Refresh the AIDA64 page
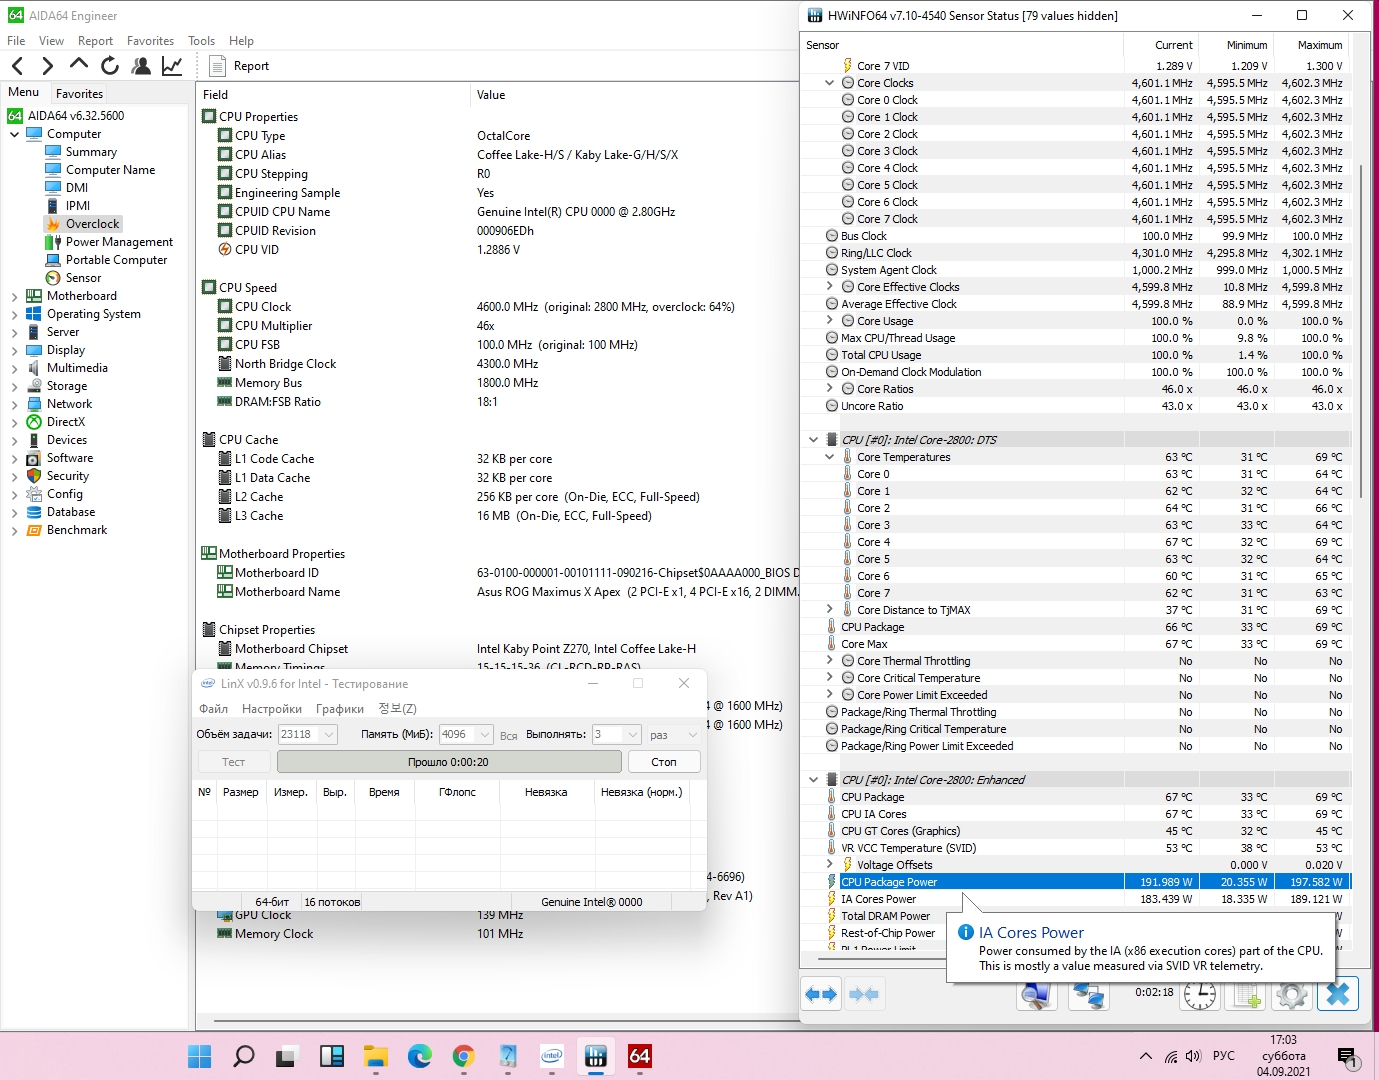 click(110, 66)
